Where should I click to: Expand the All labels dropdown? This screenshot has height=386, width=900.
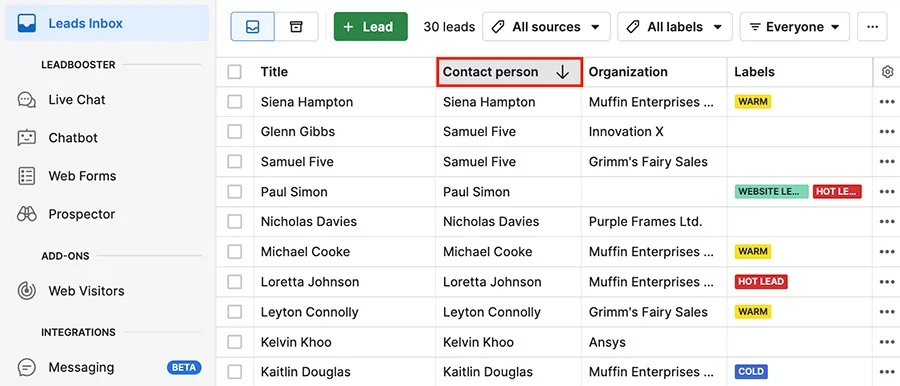coord(674,27)
